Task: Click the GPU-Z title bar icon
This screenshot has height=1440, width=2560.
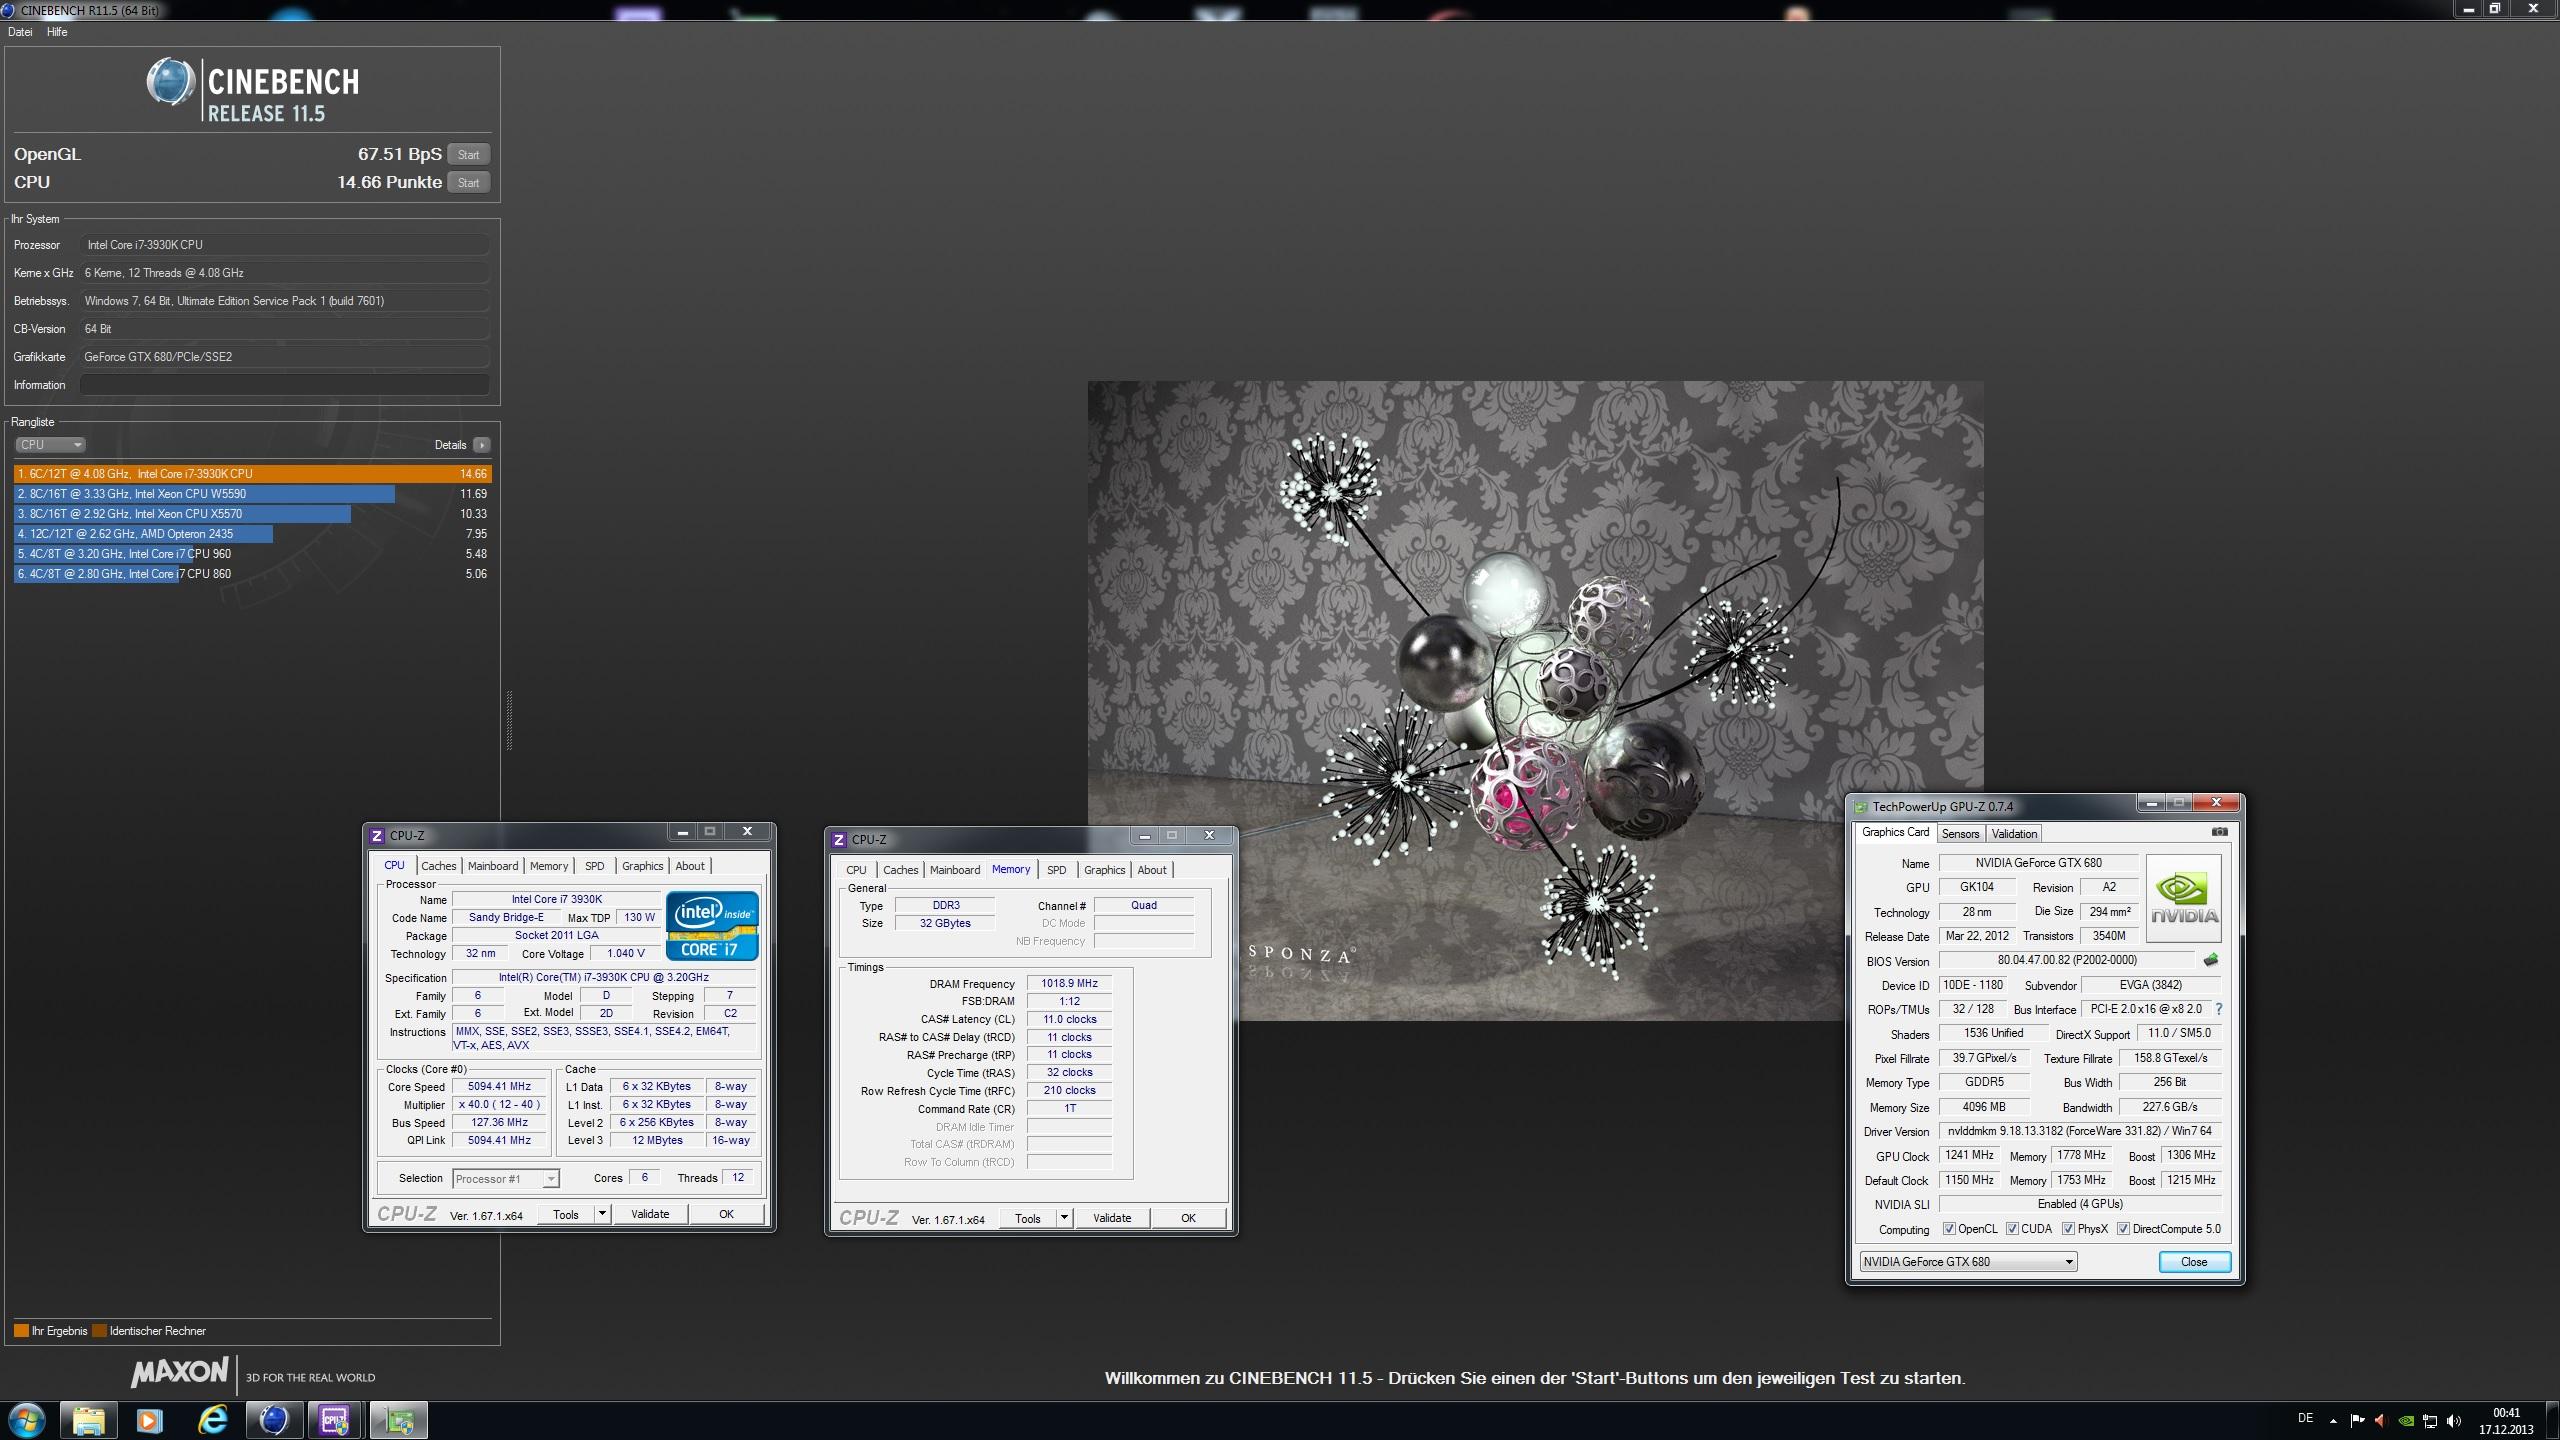Action: [x=1861, y=807]
